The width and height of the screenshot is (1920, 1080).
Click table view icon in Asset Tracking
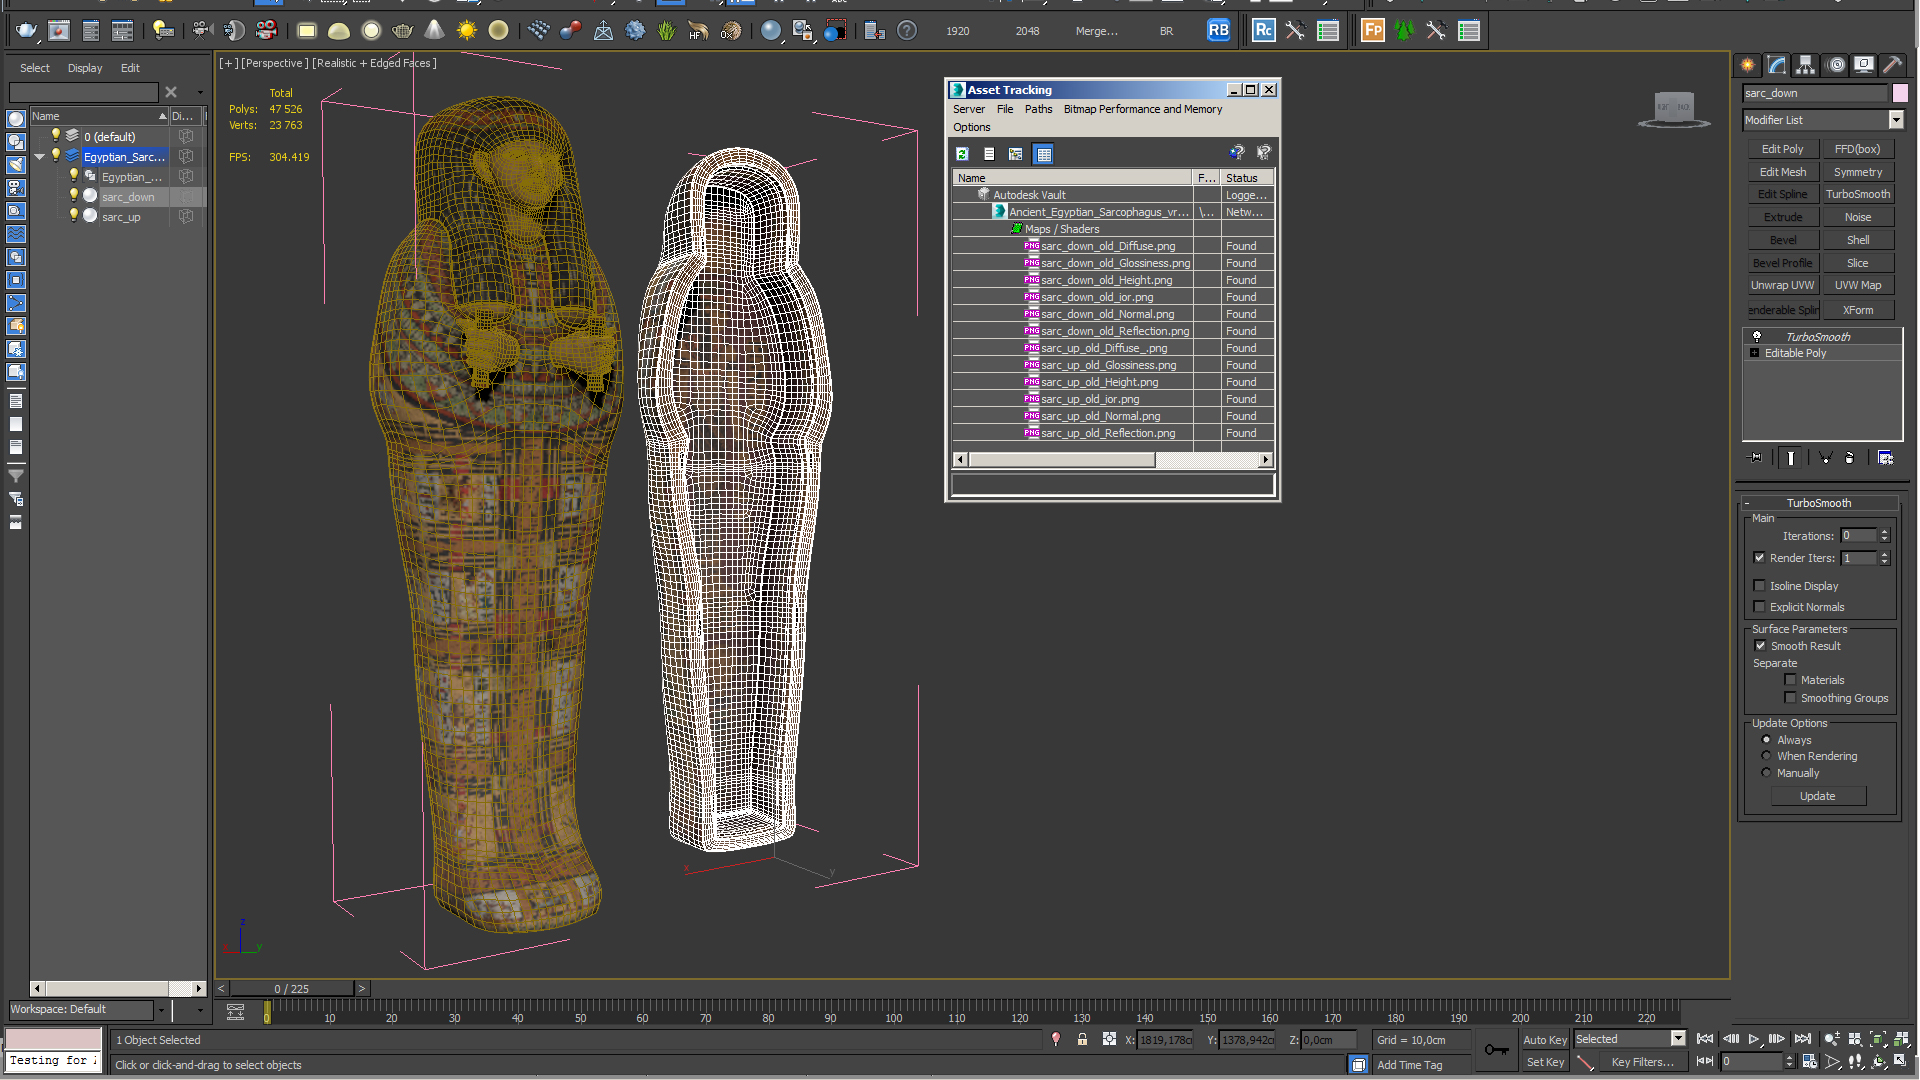(x=1044, y=154)
